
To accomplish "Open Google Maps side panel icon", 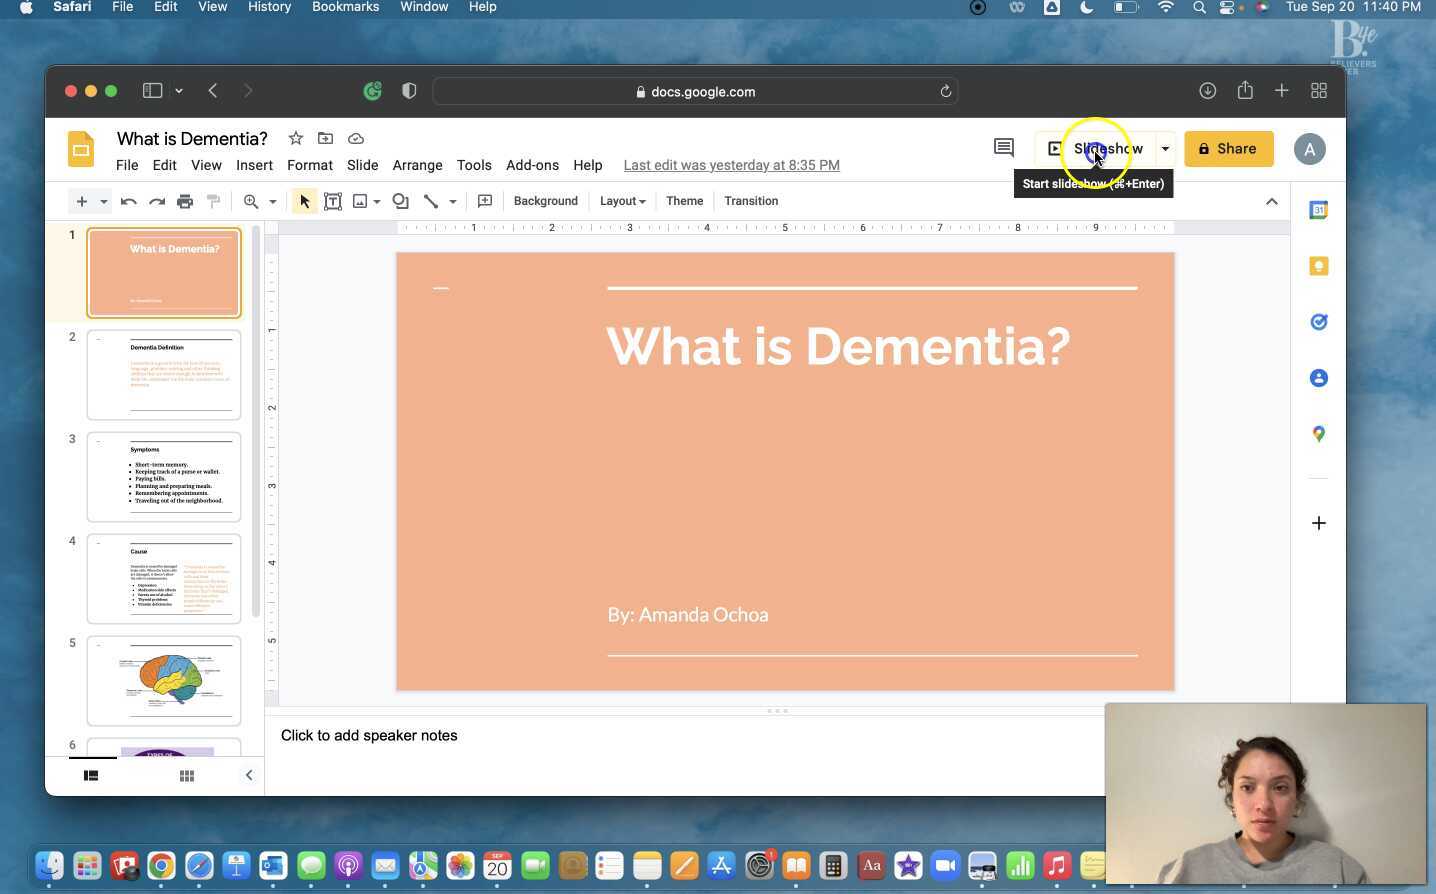I will tap(1319, 434).
